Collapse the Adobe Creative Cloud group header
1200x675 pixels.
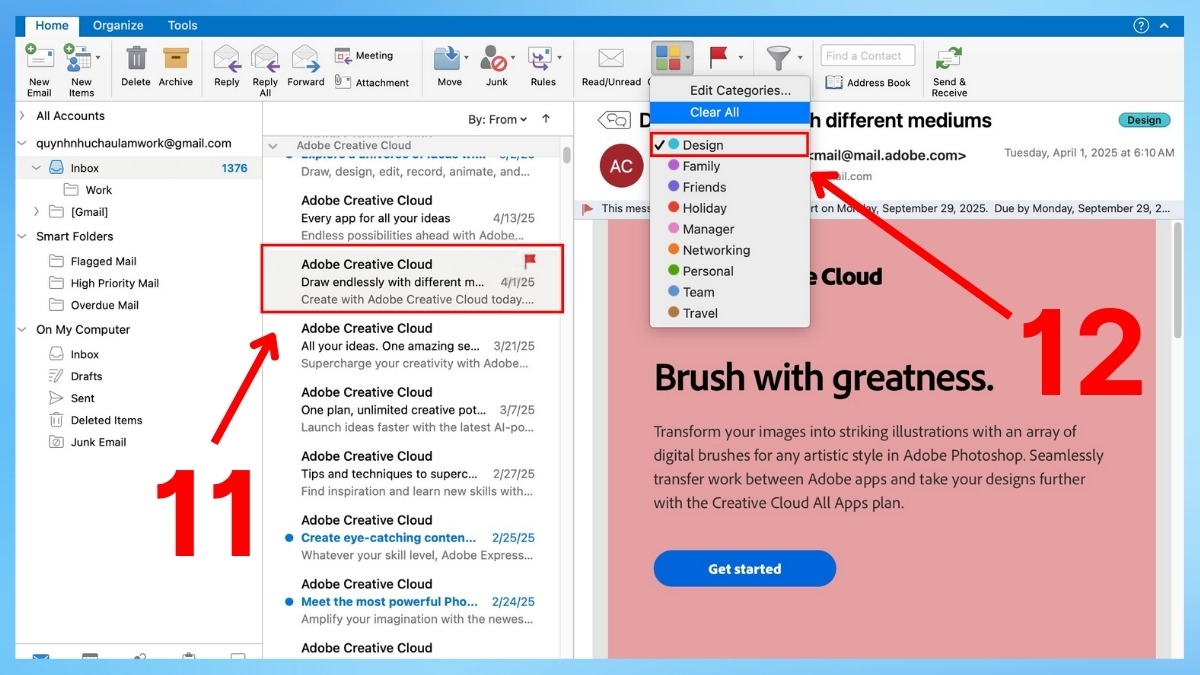tap(273, 146)
